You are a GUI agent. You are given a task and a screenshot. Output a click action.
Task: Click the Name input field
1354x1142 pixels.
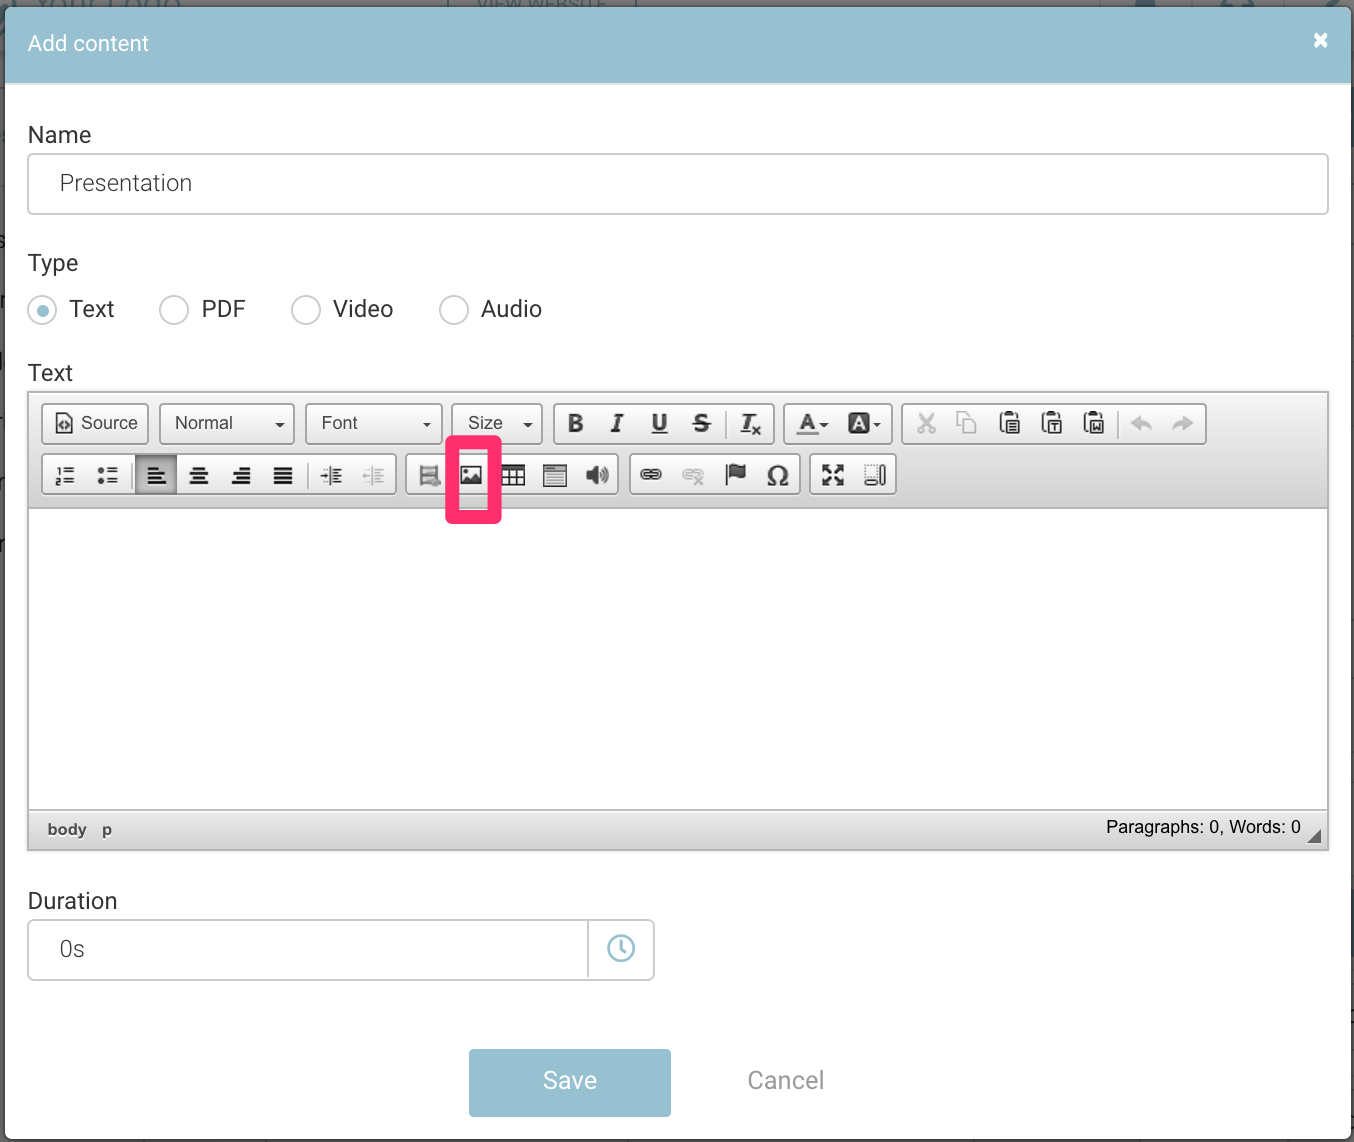[x=677, y=184]
